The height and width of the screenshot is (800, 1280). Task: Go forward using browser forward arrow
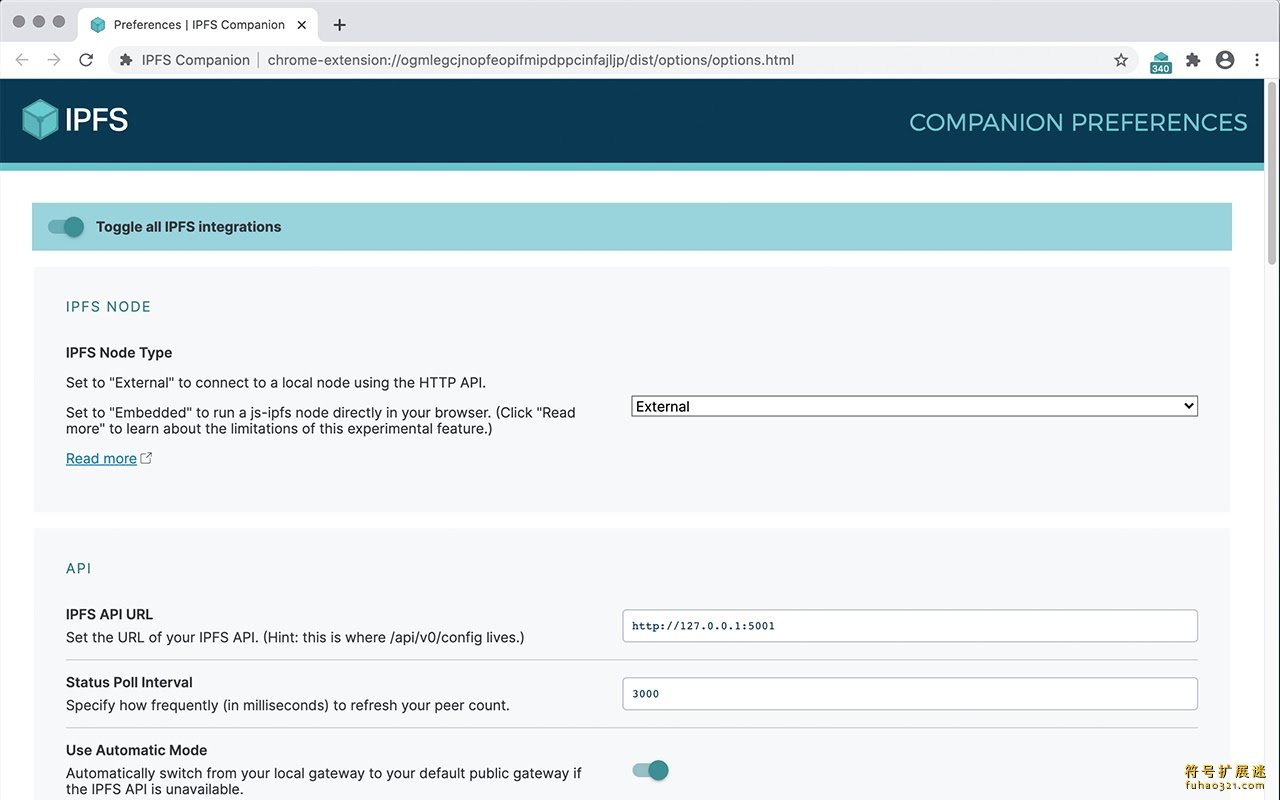tap(54, 60)
